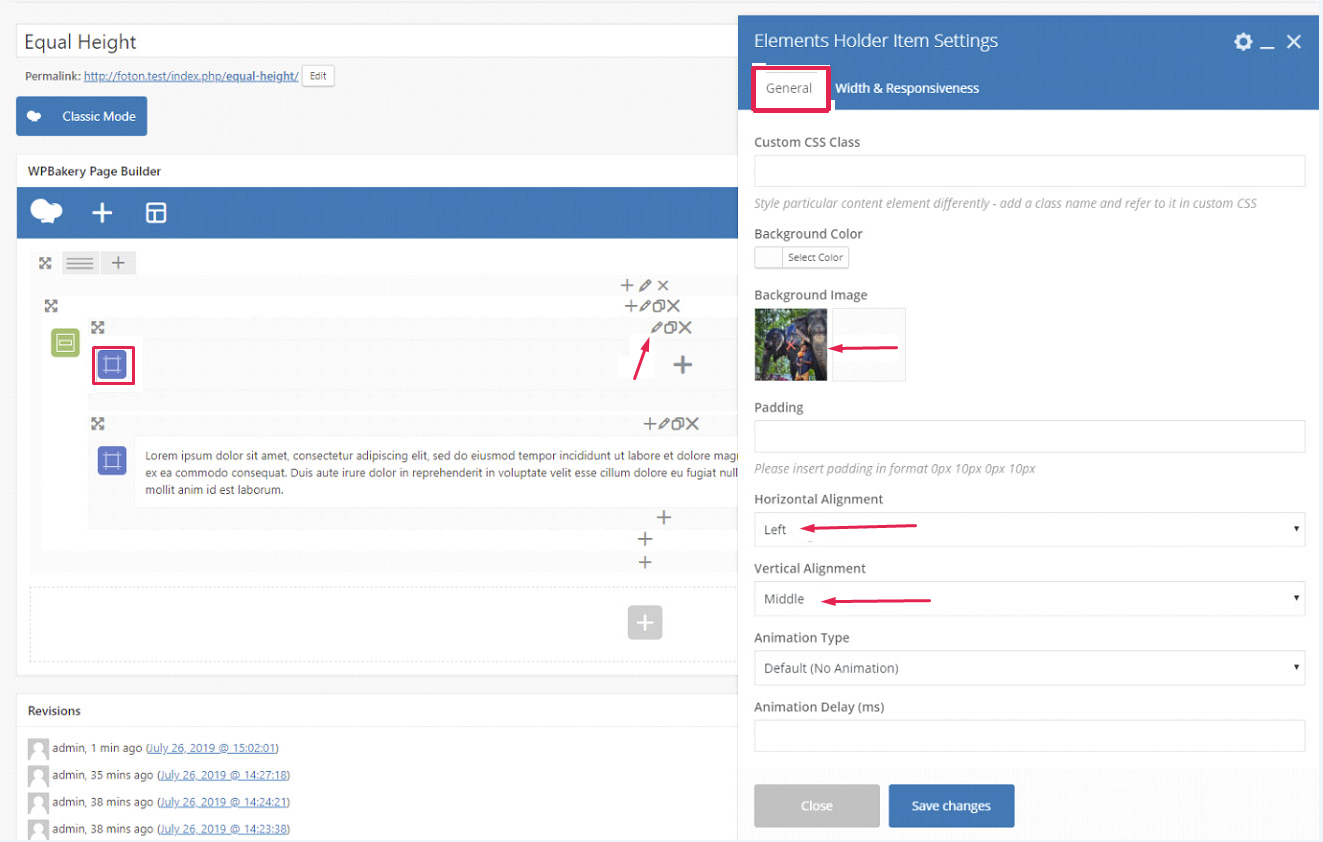
Task: Click the elephant background image thumbnail
Action: point(791,345)
